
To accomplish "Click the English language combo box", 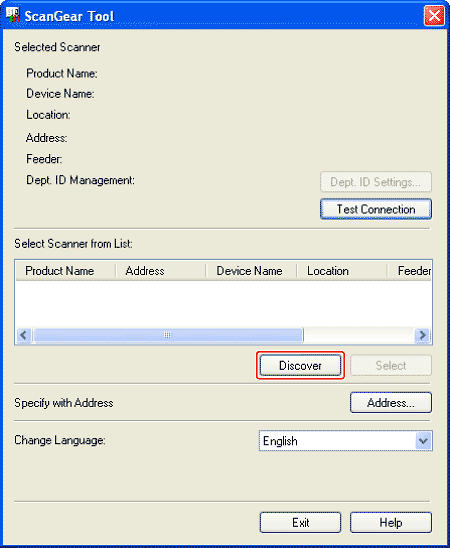I will coord(346,441).
